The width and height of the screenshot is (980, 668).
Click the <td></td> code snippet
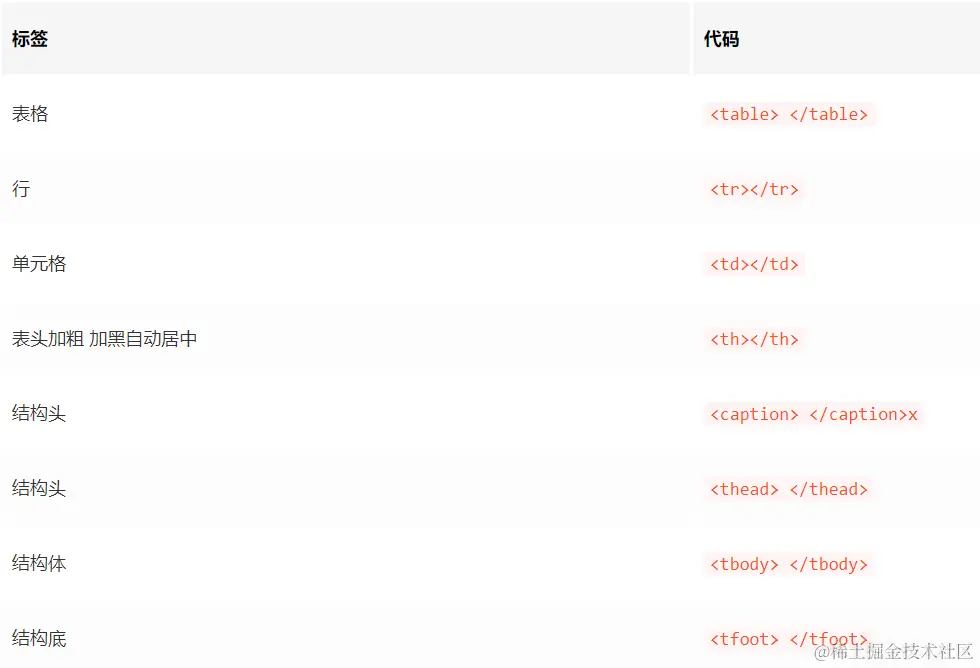click(x=754, y=264)
